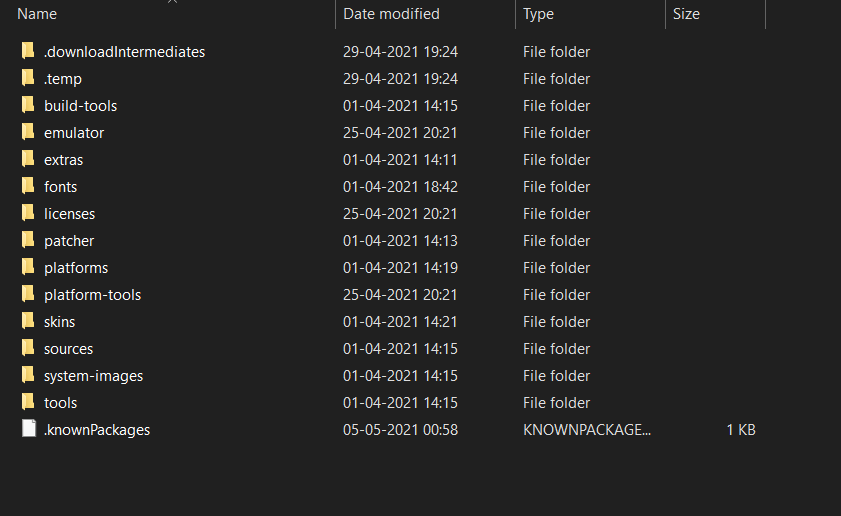The width and height of the screenshot is (841, 516).
Task: Select the platform-tools folder name
Action: pos(92,294)
